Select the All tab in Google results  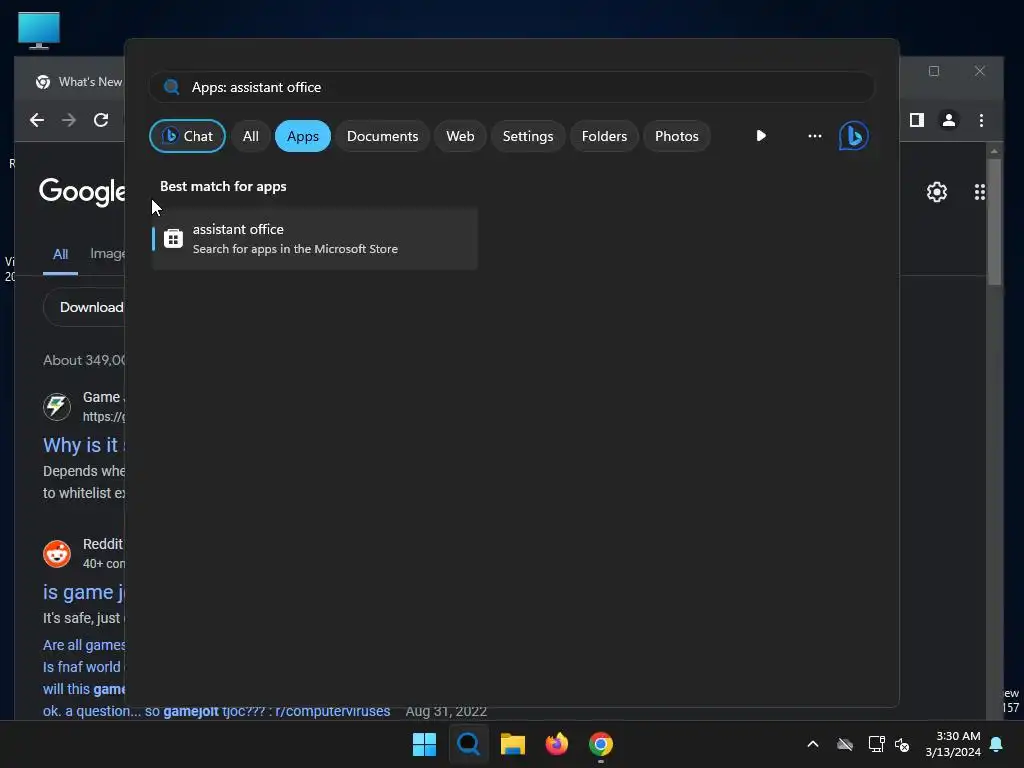coord(60,254)
